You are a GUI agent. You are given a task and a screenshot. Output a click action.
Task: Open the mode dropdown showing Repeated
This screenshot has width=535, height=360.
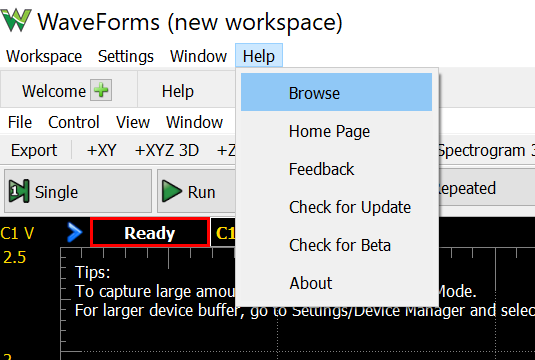(487, 188)
